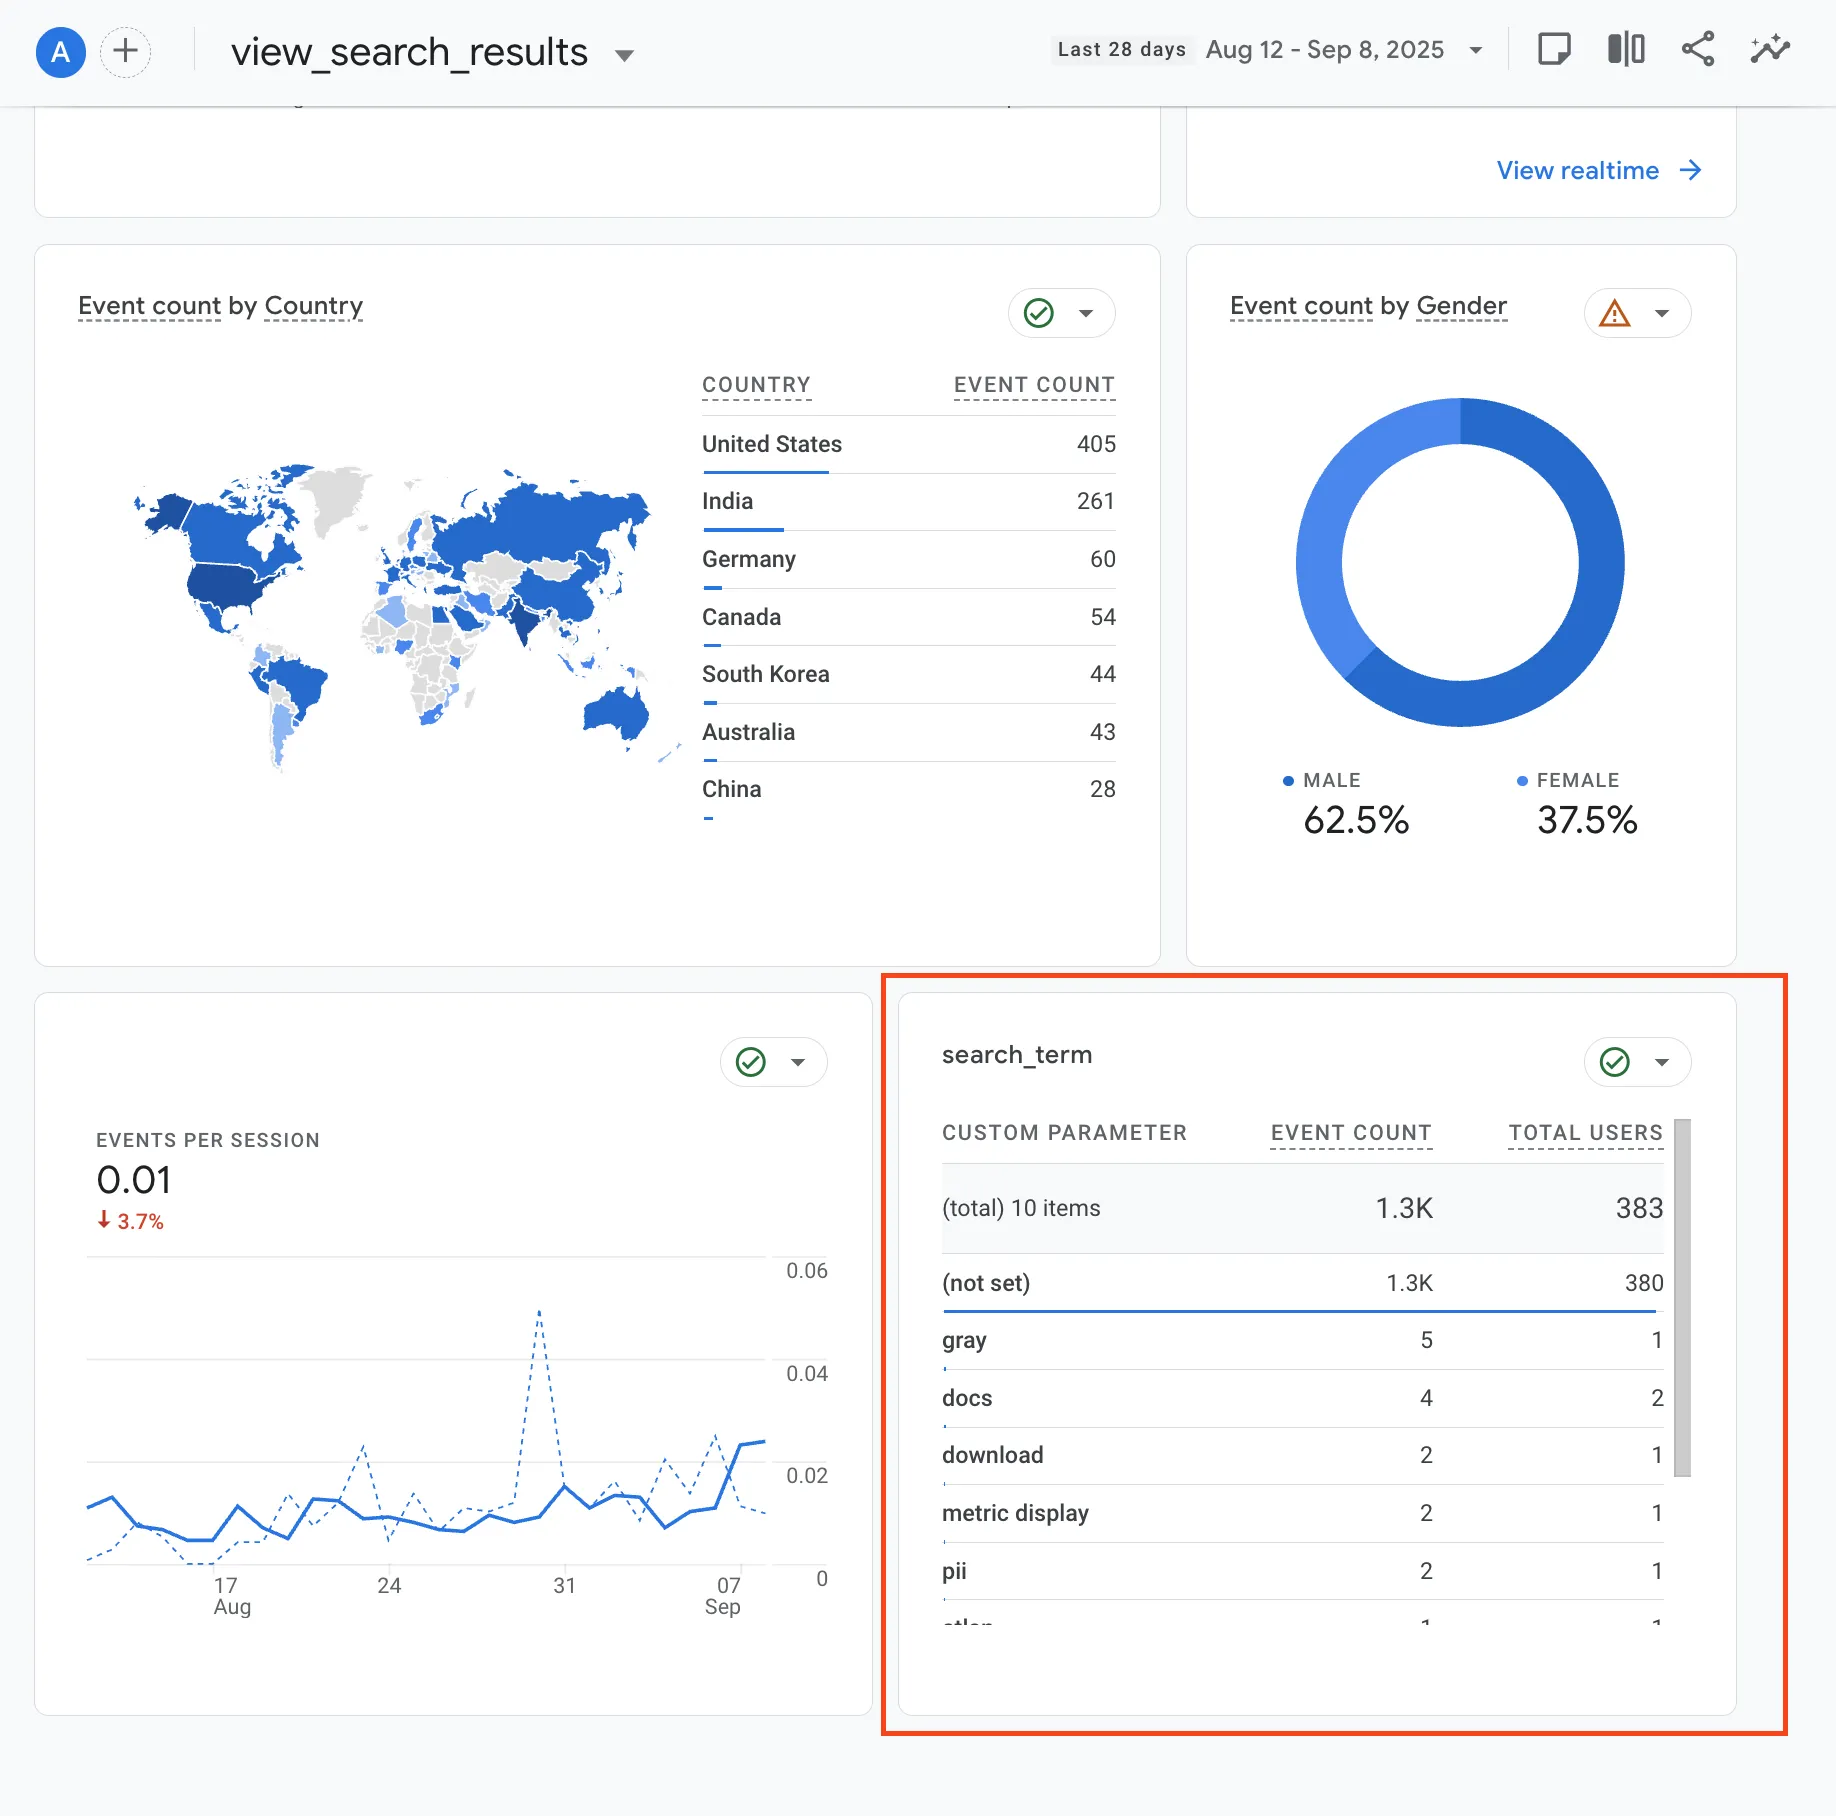Click the Male legend color dot
1836x1816 pixels.
click(1288, 781)
